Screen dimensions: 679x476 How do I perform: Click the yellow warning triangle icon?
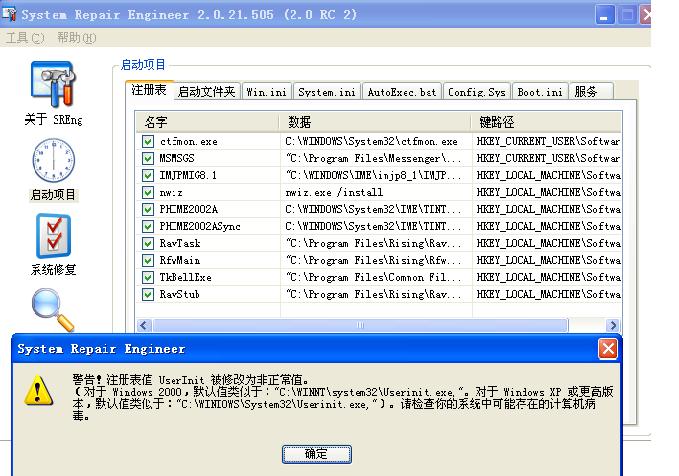pyautogui.click(x=39, y=390)
